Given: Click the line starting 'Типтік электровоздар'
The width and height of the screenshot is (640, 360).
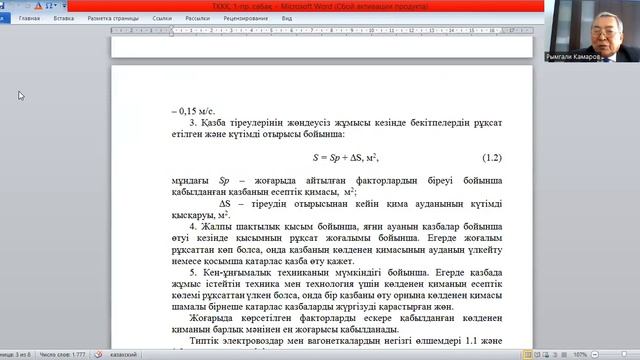Looking at the screenshot, I should tap(346, 340).
